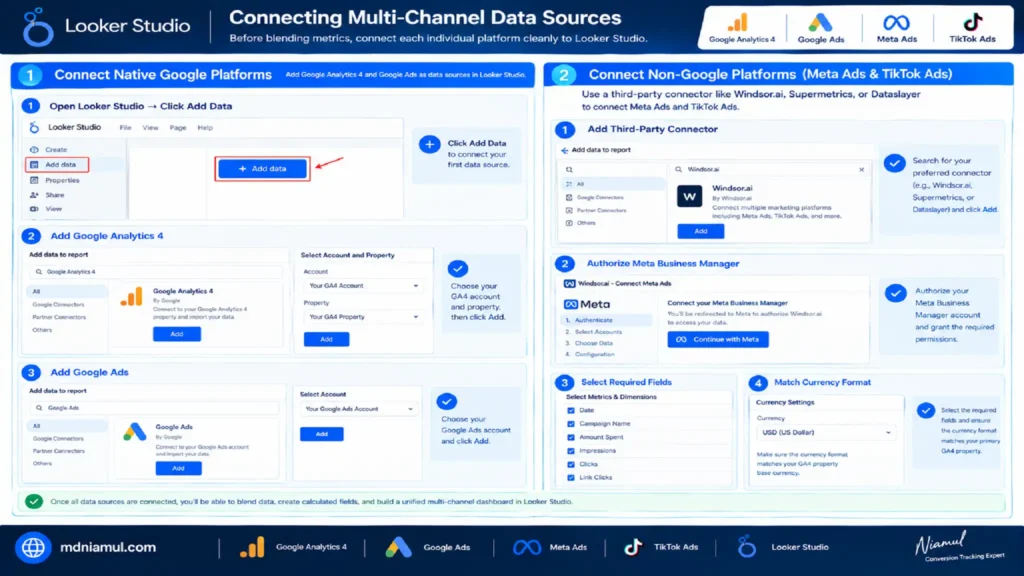1024x576 pixels.
Task: Select the Authenticate step in the Meta setup list
Action: coord(606,320)
